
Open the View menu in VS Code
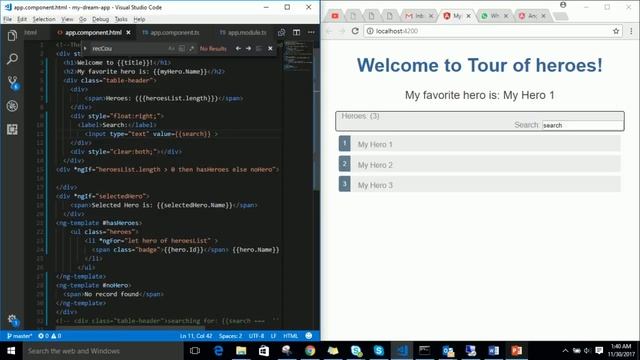tap(67, 19)
